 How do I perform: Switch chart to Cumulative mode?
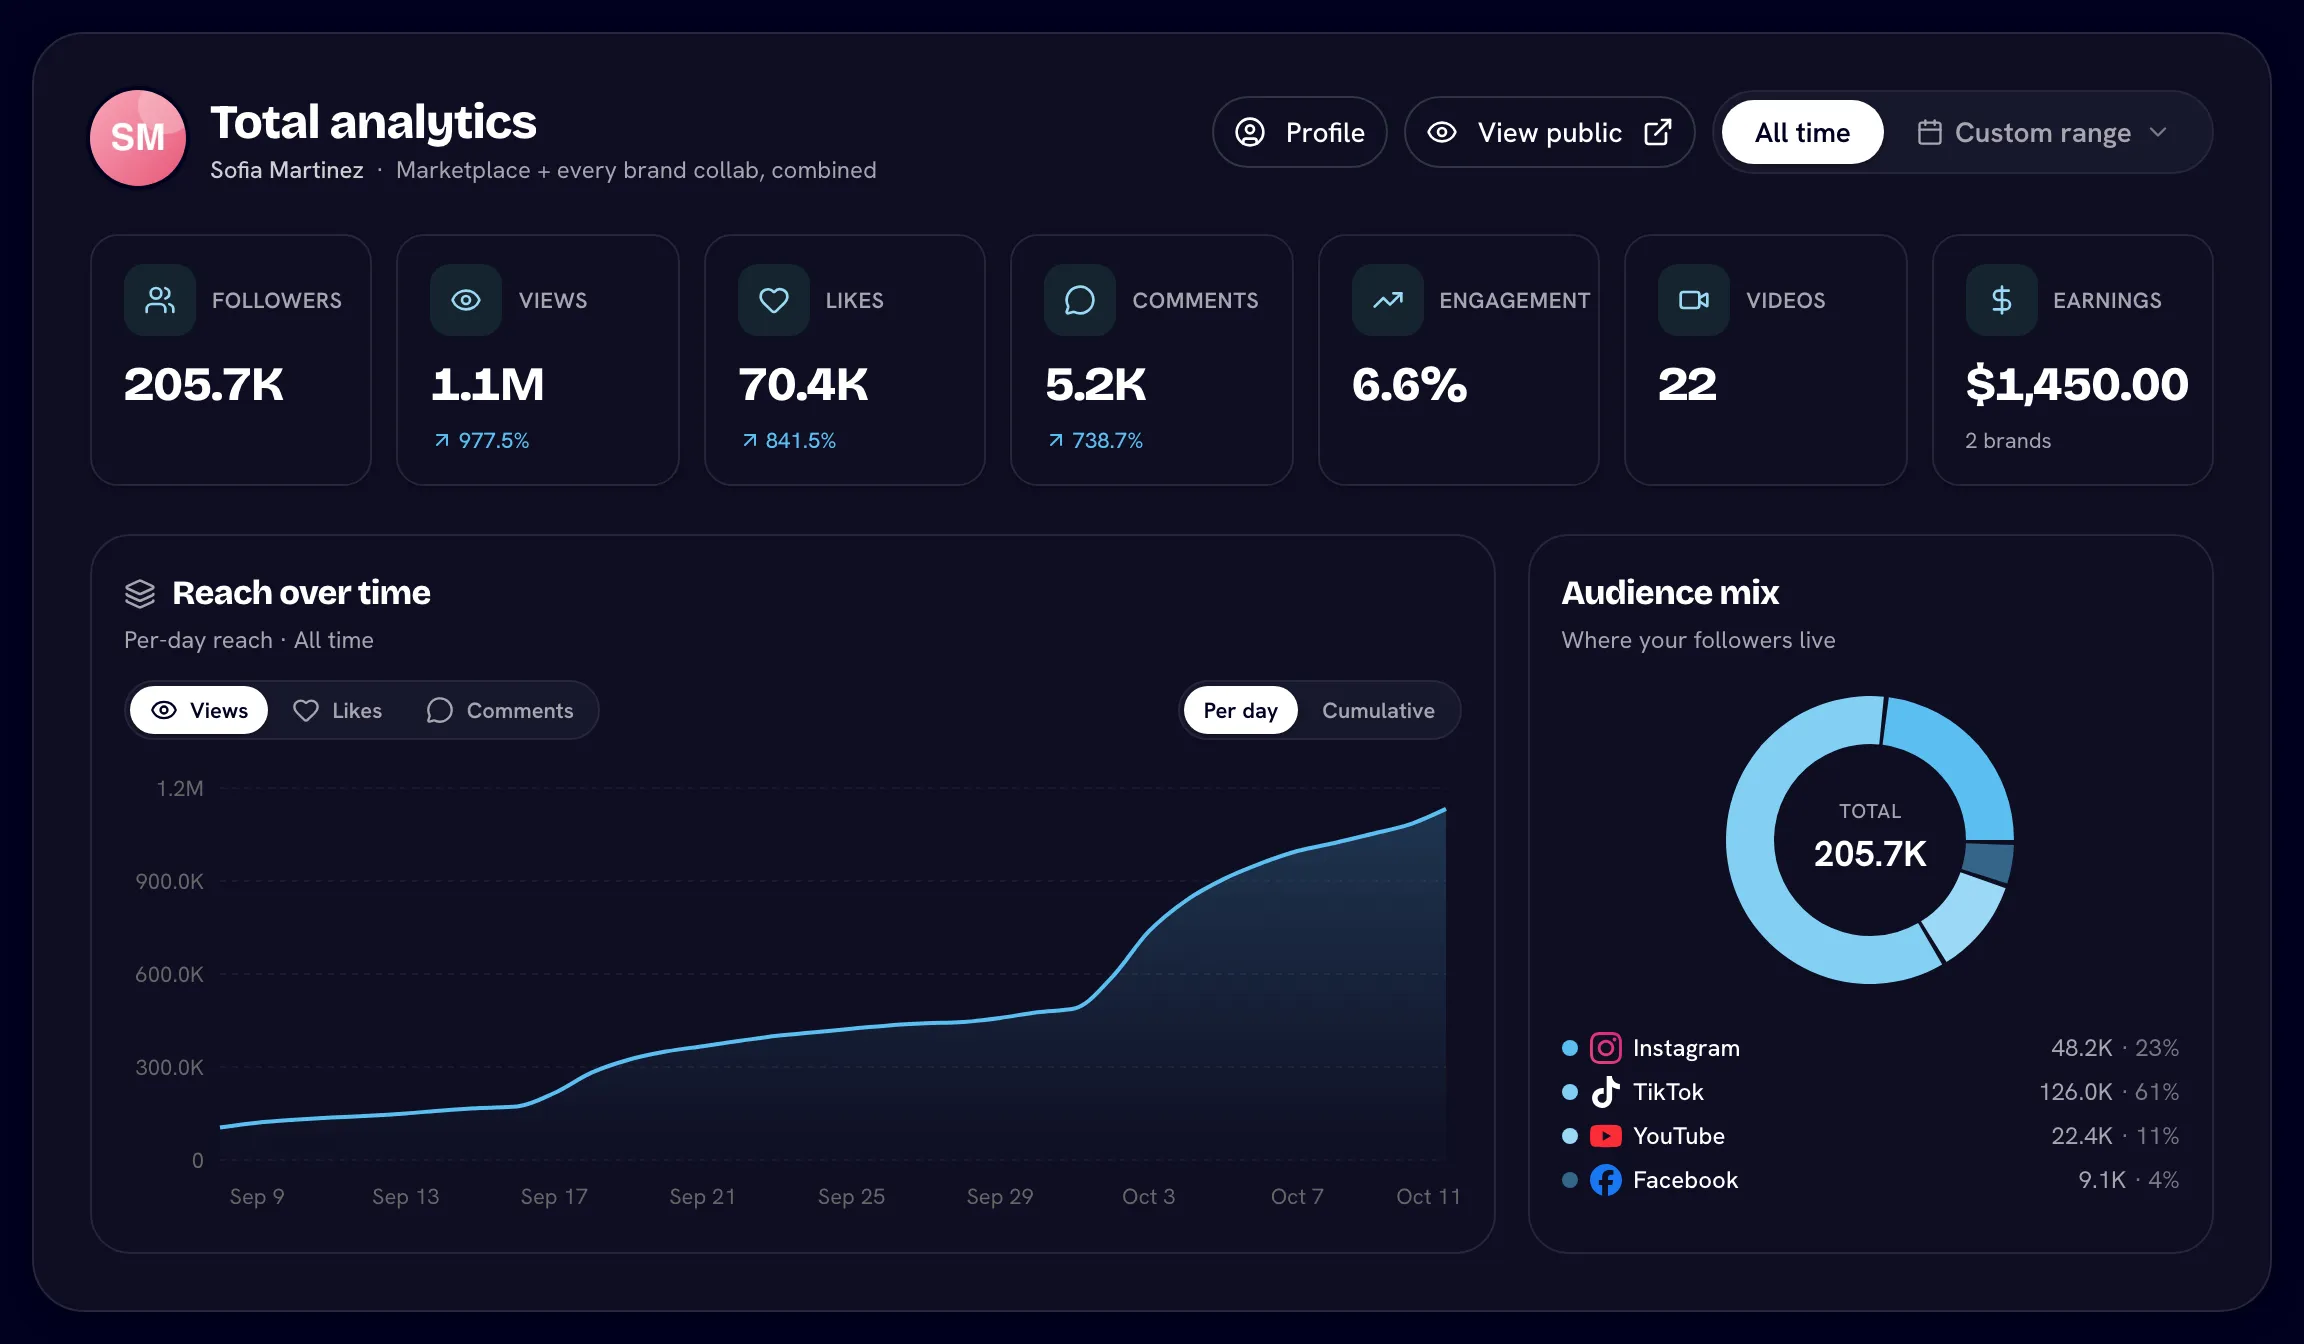coord(1378,710)
